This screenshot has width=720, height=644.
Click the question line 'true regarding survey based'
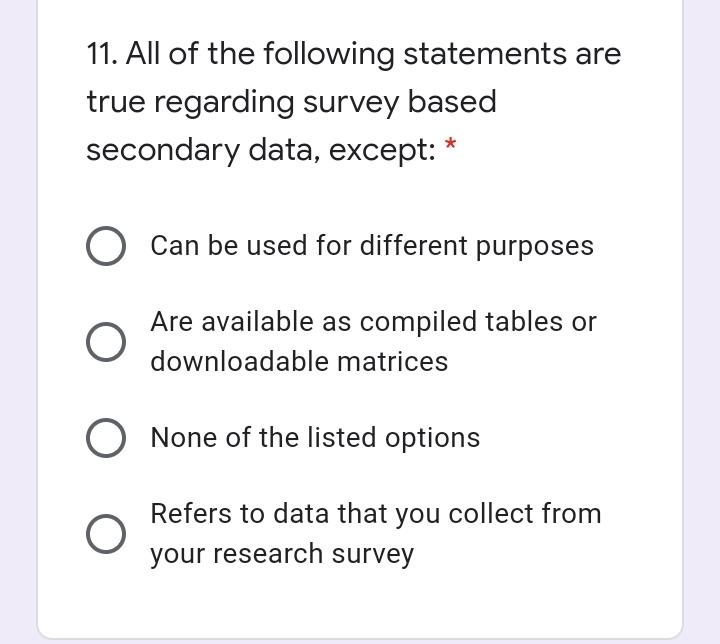pos(292,103)
